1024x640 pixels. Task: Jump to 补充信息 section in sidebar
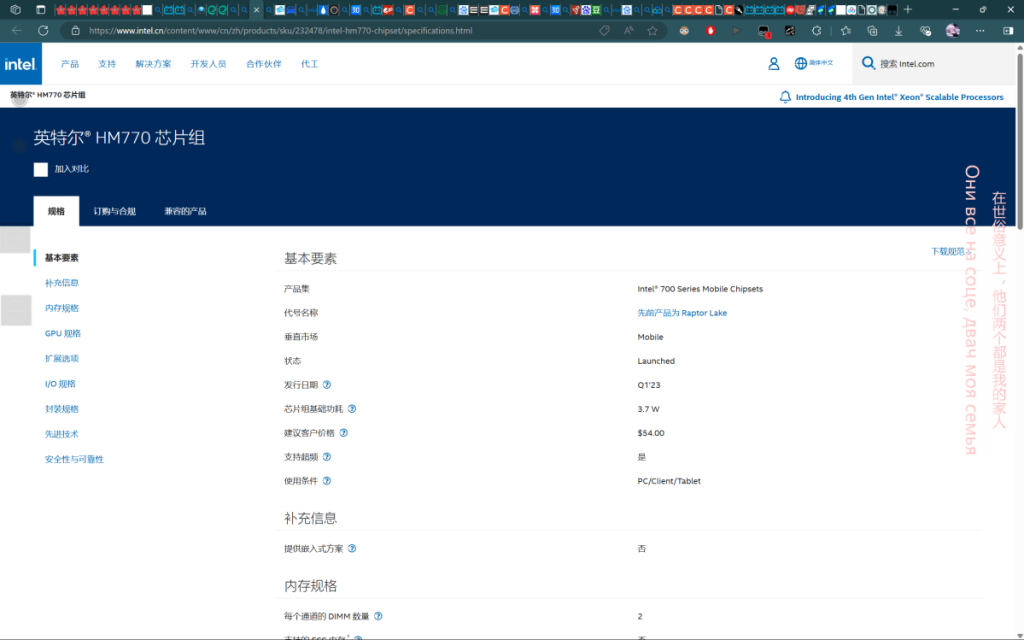pos(62,283)
